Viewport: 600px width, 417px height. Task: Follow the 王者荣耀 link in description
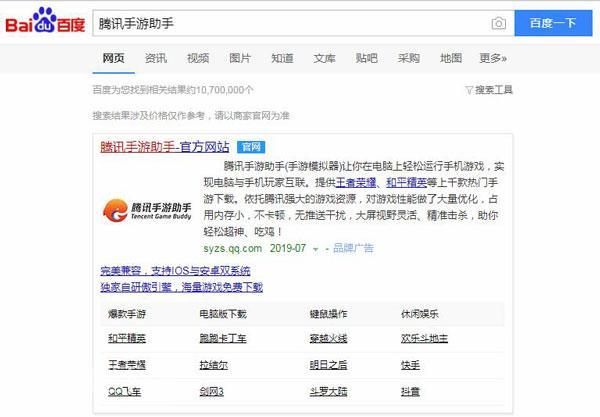pyautogui.click(x=356, y=183)
